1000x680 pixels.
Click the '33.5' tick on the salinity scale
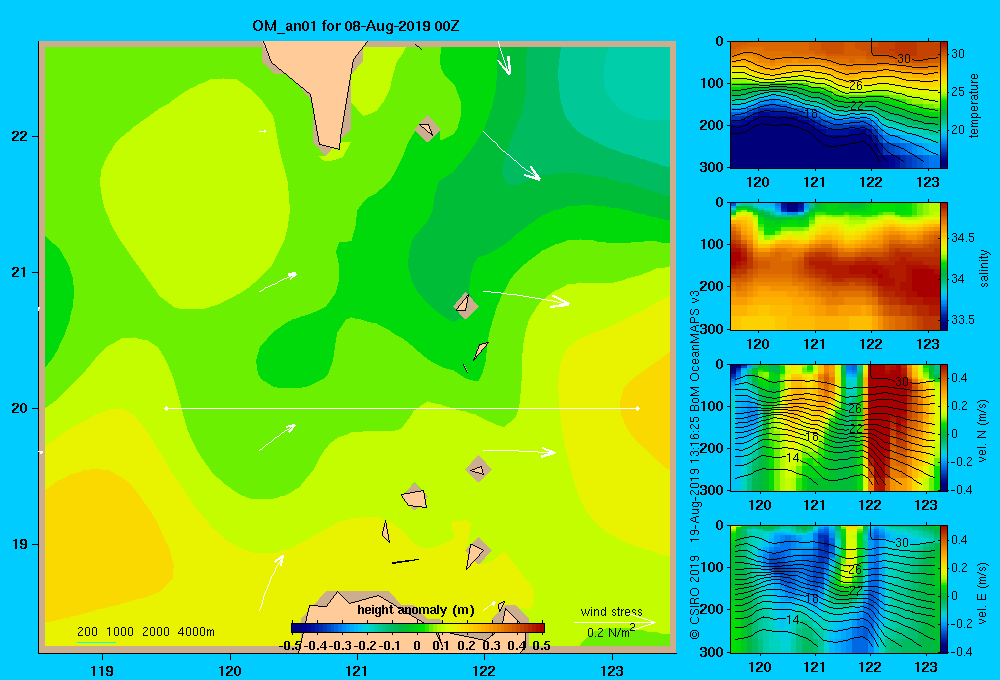[x=962, y=320]
